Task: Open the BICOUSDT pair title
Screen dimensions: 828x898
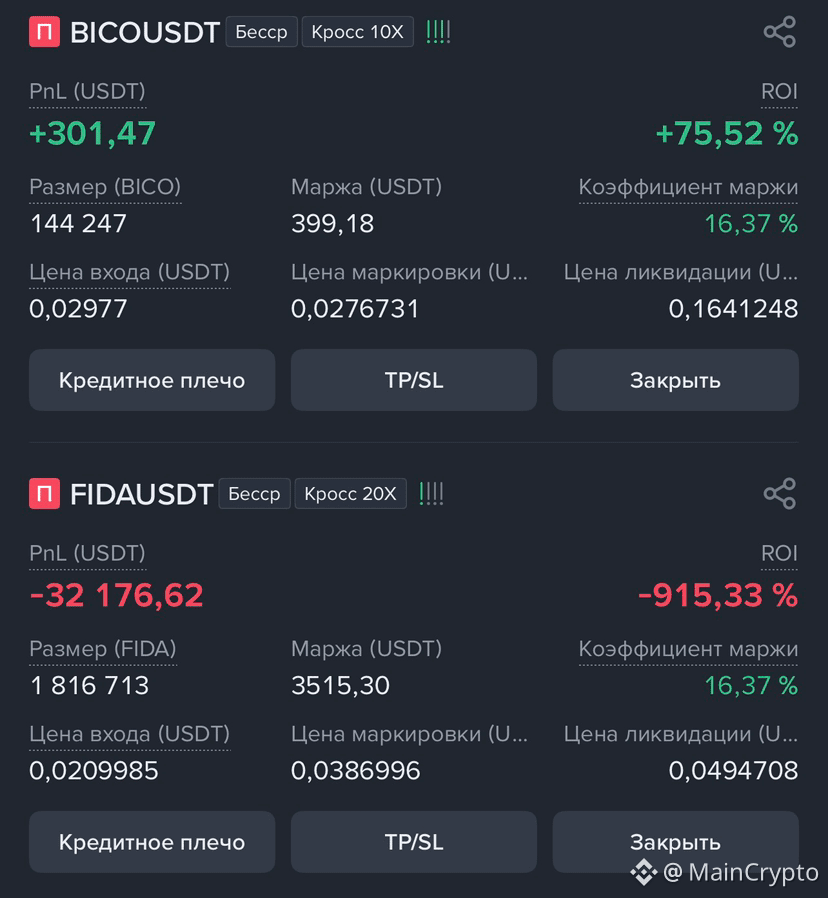Action: 145,32
